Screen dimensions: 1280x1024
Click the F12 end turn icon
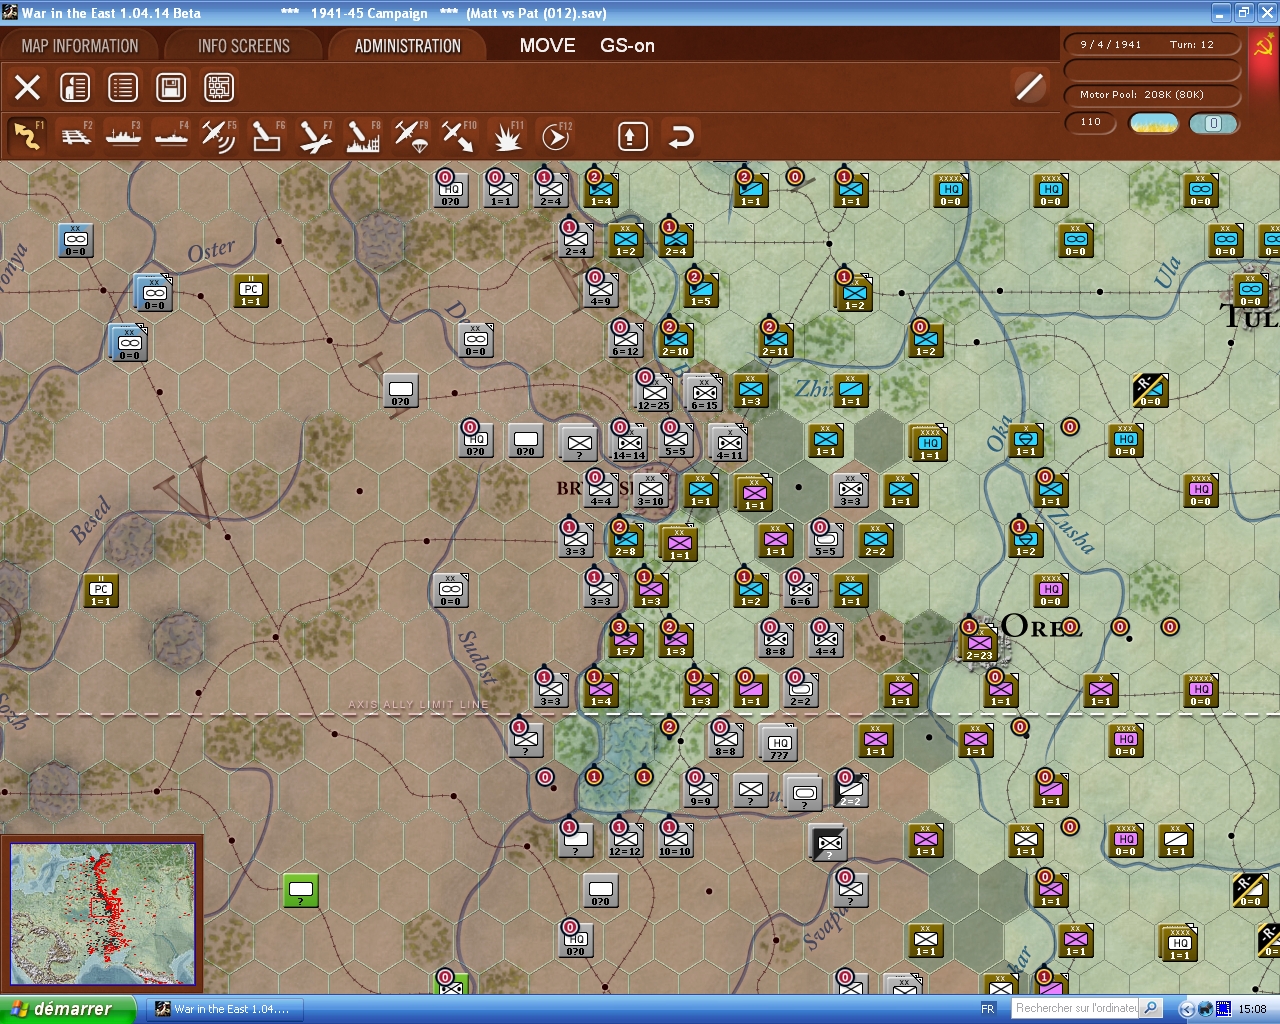(555, 136)
